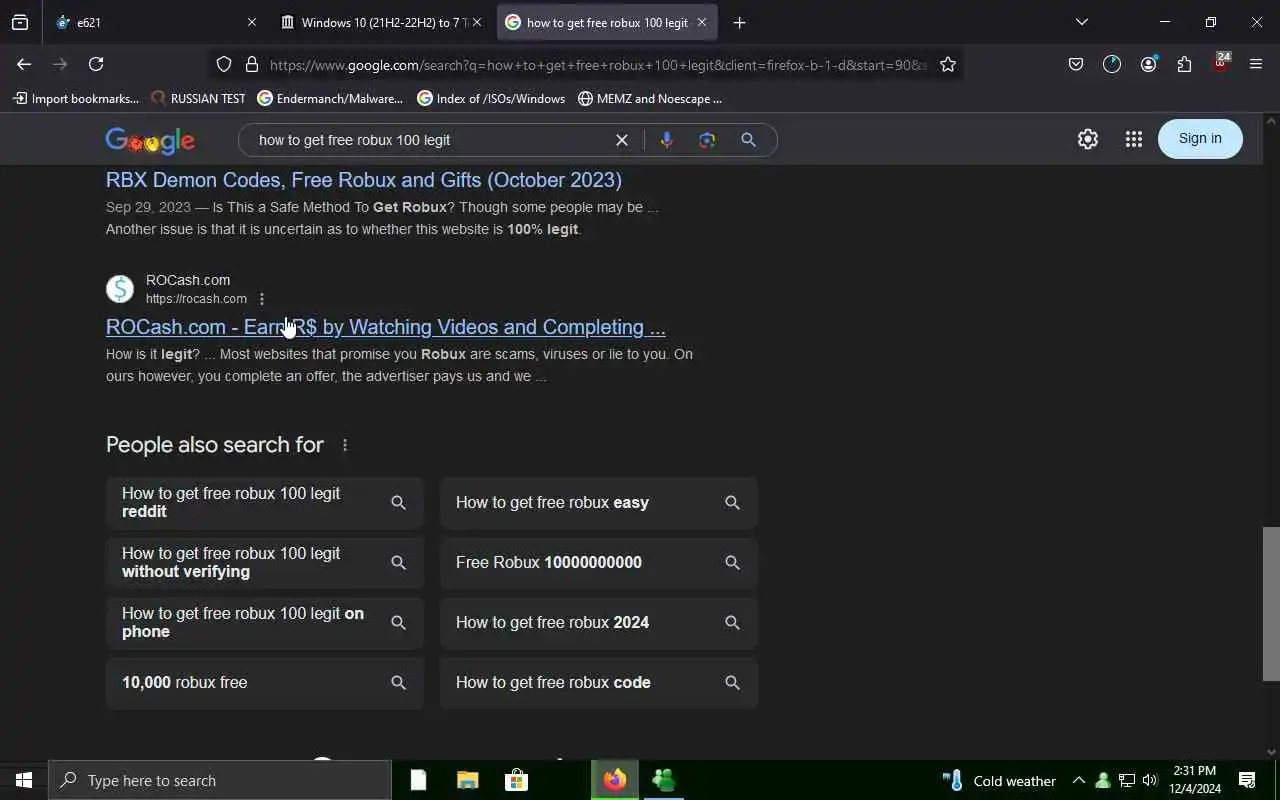The image size is (1280, 800).
Task: Go back to previous page
Action: pyautogui.click(x=24, y=64)
